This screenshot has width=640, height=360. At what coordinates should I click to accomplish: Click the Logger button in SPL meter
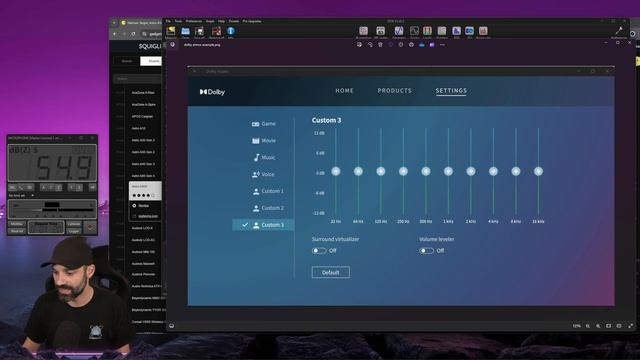(x=74, y=231)
